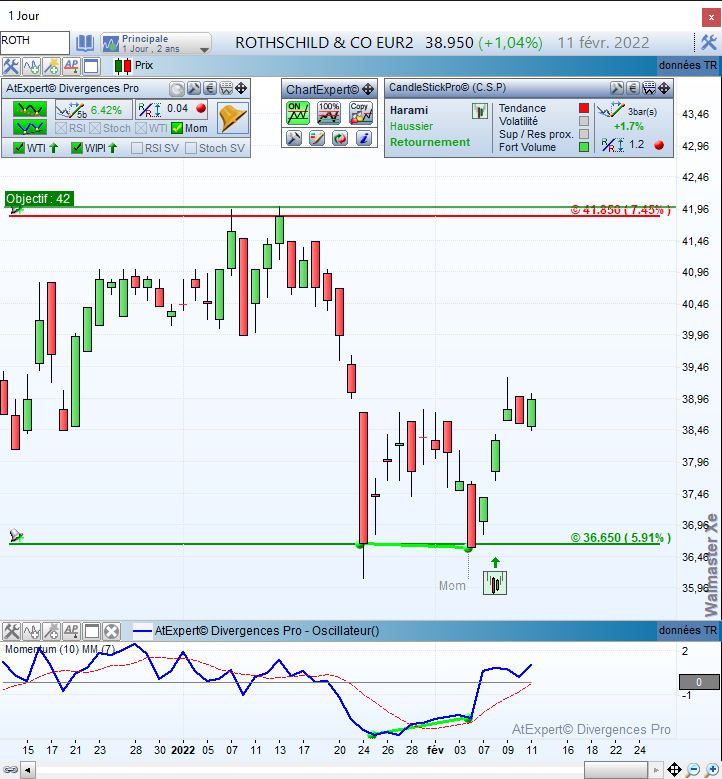Click the 5b 6.42% divergence gain button
Viewport: 722px width, 779px height.
click(x=93, y=109)
